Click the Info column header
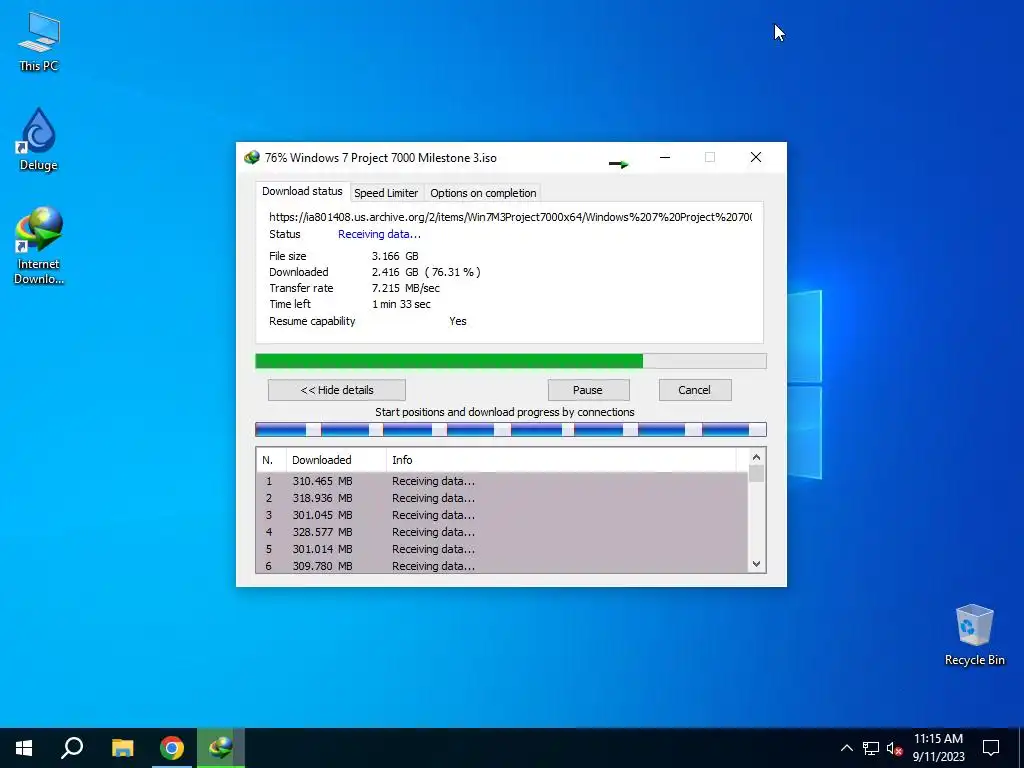1024x768 pixels. tap(562, 460)
